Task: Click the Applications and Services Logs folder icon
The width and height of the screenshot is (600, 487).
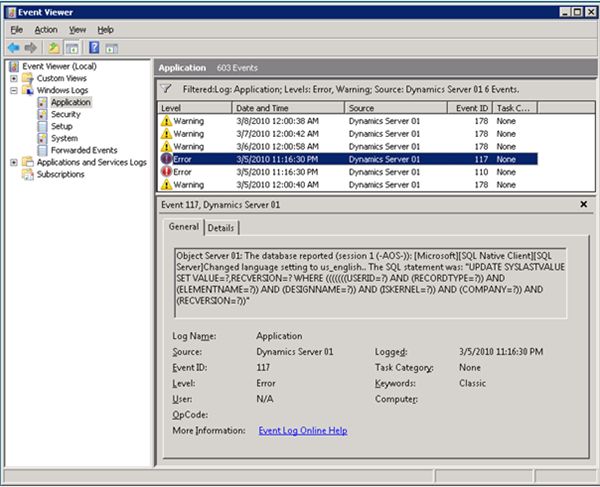Action: (28, 162)
